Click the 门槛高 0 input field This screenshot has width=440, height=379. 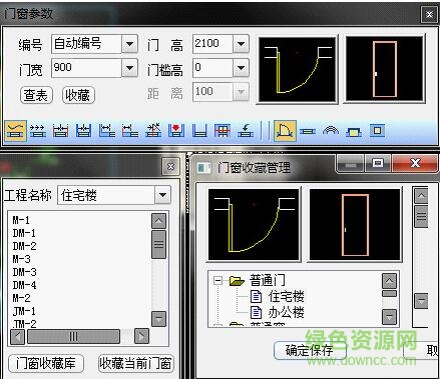(212, 68)
